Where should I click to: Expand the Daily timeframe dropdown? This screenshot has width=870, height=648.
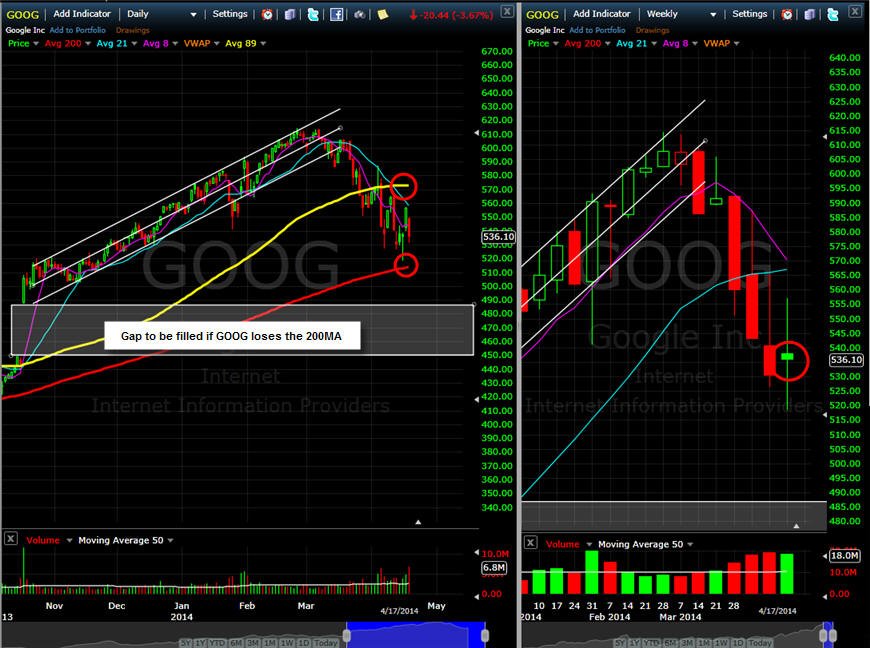193,14
